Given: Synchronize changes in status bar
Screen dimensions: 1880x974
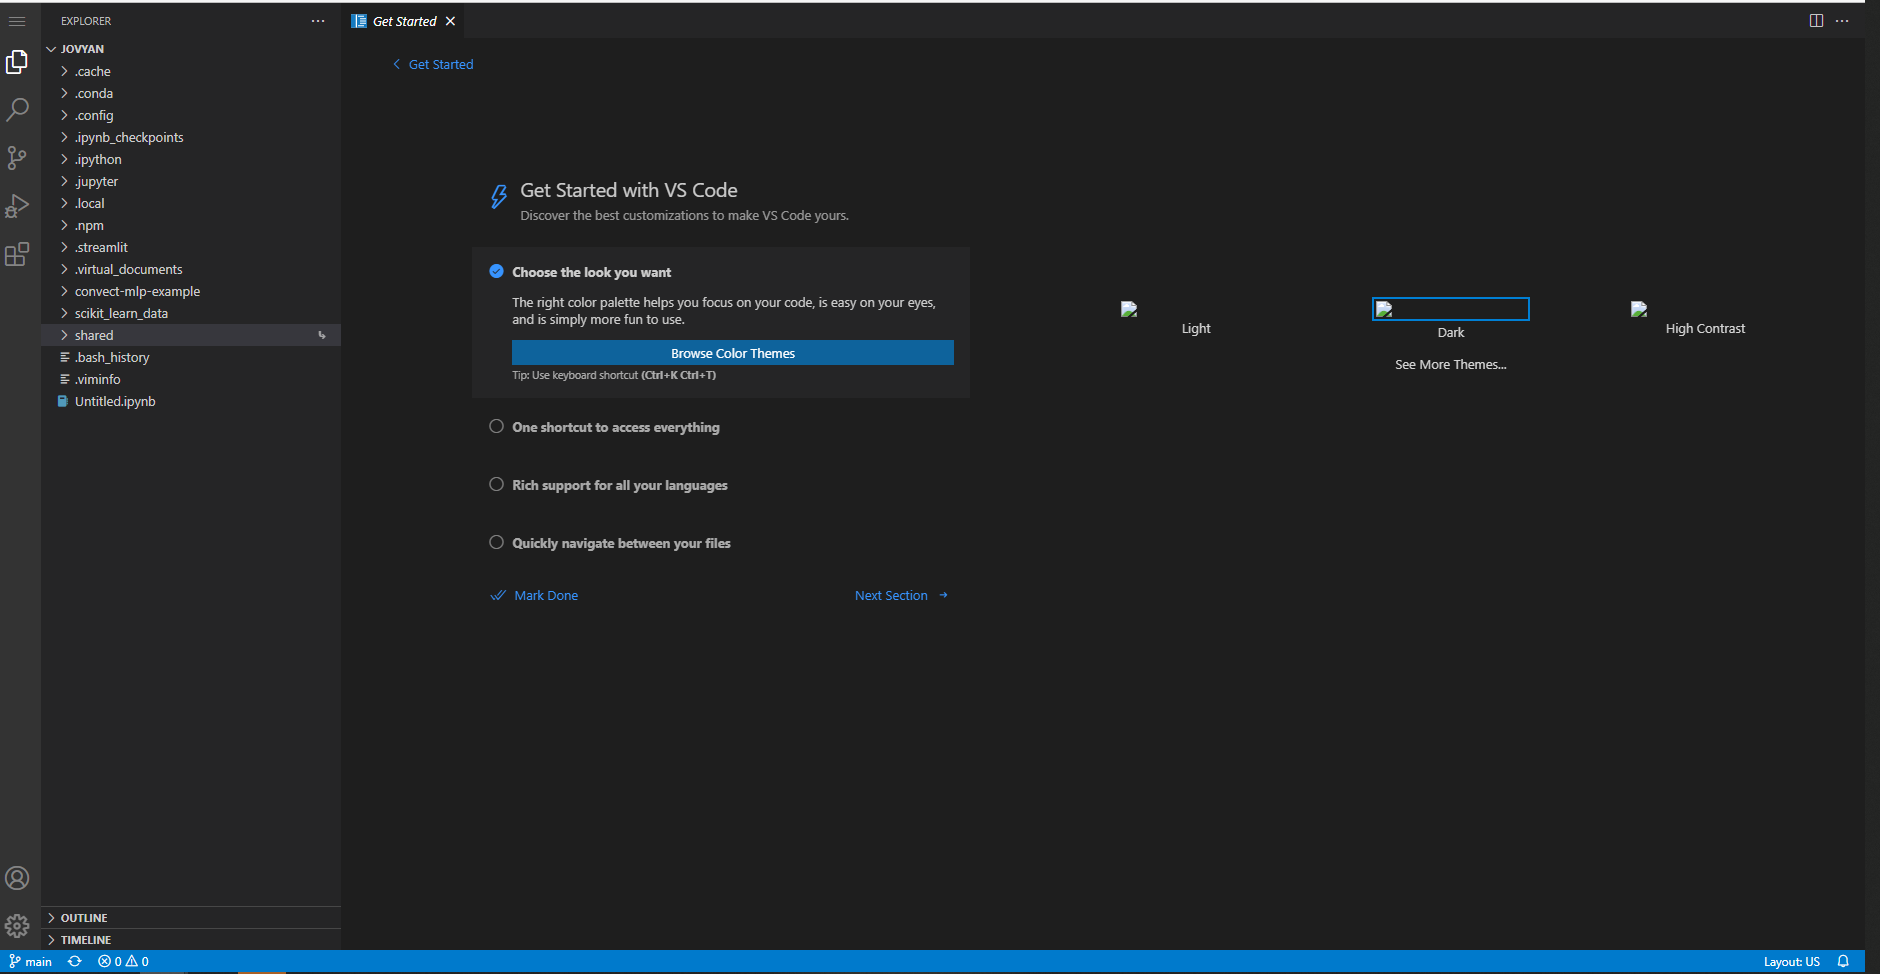Looking at the screenshot, I should [x=74, y=962].
